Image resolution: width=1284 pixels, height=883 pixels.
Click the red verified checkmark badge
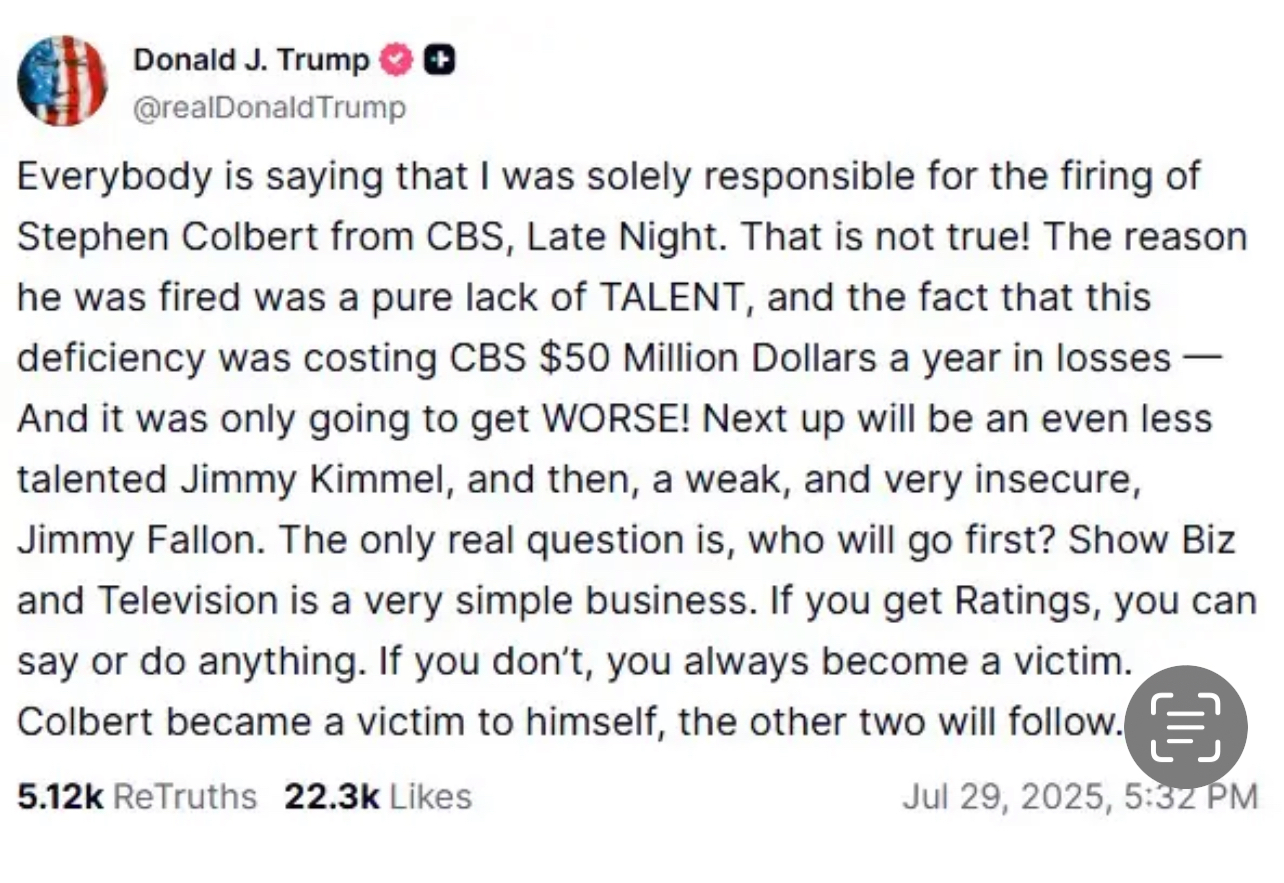397,61
